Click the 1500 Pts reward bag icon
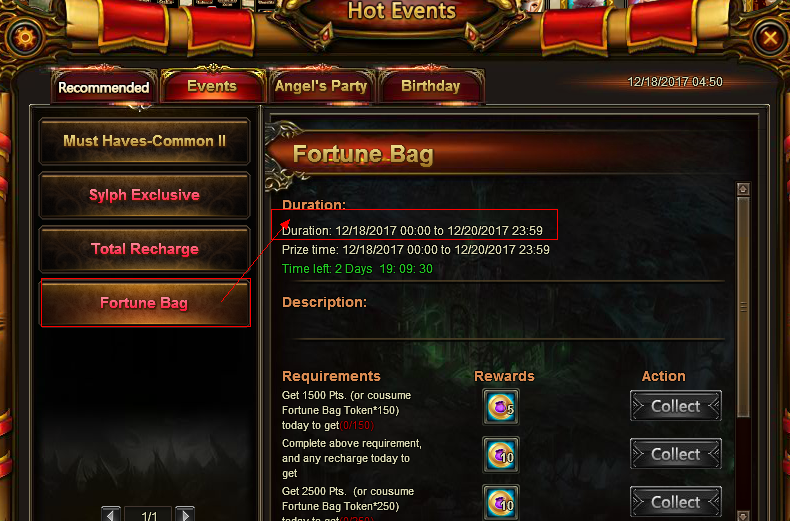The width and height of the screenshot is (790, 521). 500,407
